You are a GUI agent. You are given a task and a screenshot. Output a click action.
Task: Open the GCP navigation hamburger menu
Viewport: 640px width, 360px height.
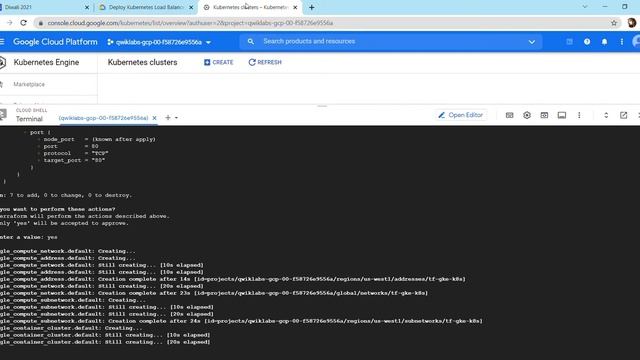coord(2,42)
